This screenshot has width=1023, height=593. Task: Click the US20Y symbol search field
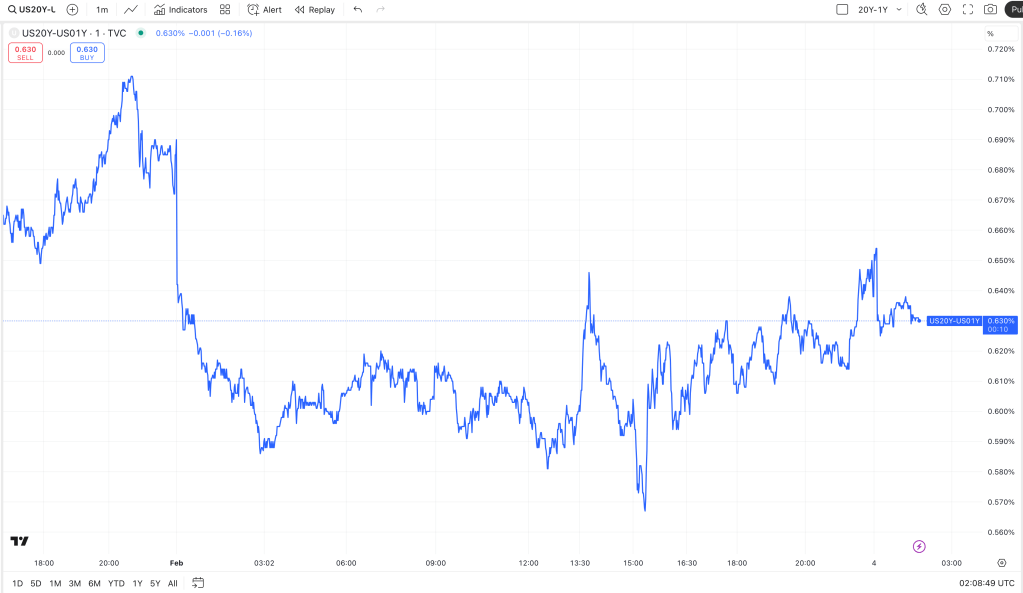[31, 9]
